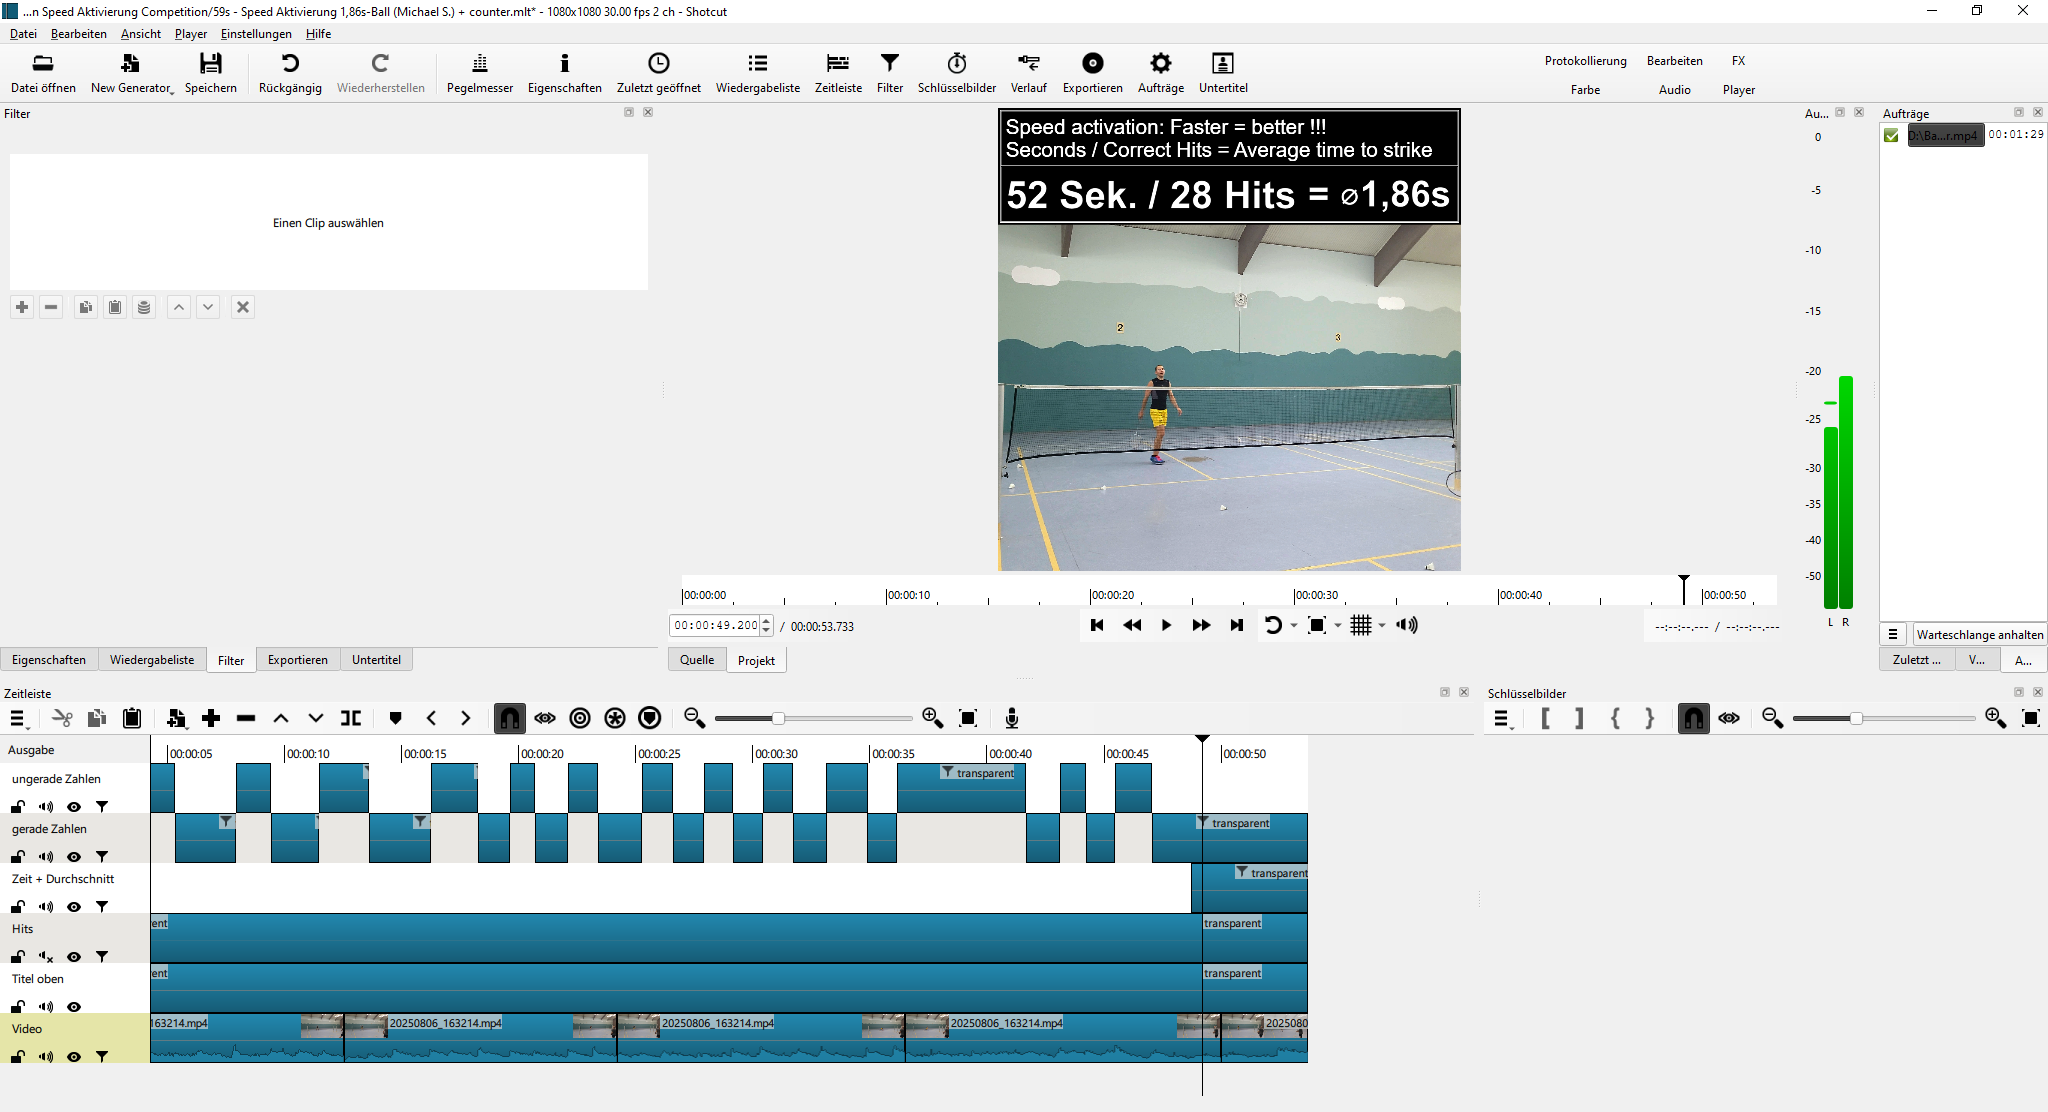Zoom timeline to fit
2048x1112 pixels.
(968, 718)
